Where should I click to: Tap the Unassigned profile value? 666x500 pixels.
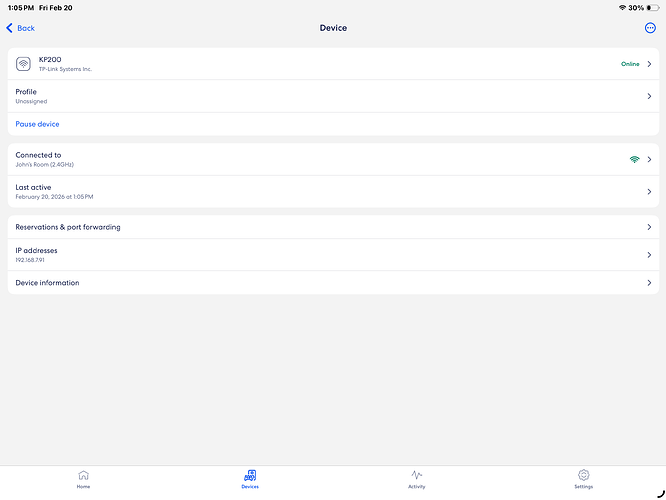click(31, 101)
